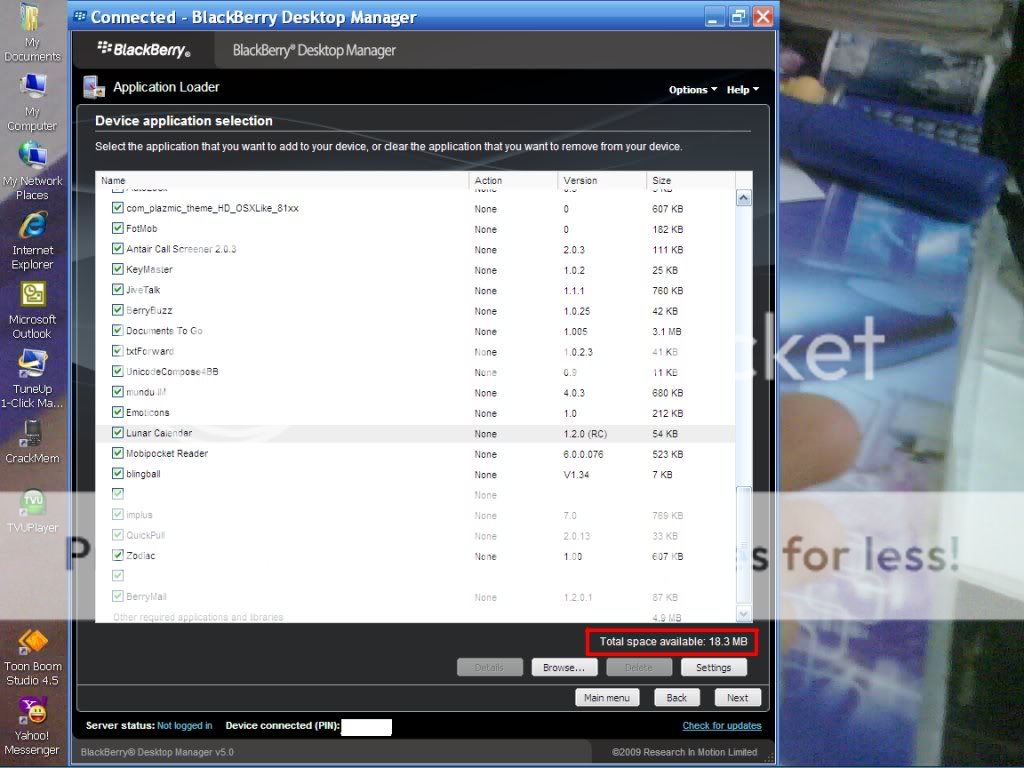This screenshot has height=768, width=1024.
Task: Click the scrollbar down arrow
Action: coord(743,611)
